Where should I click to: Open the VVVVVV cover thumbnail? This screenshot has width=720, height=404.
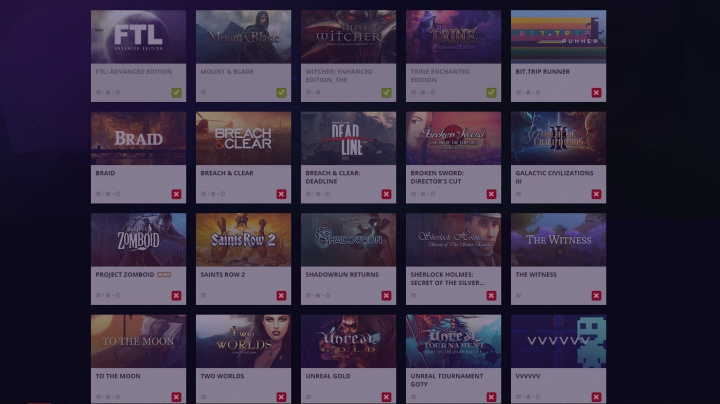(x=558, y=341)
